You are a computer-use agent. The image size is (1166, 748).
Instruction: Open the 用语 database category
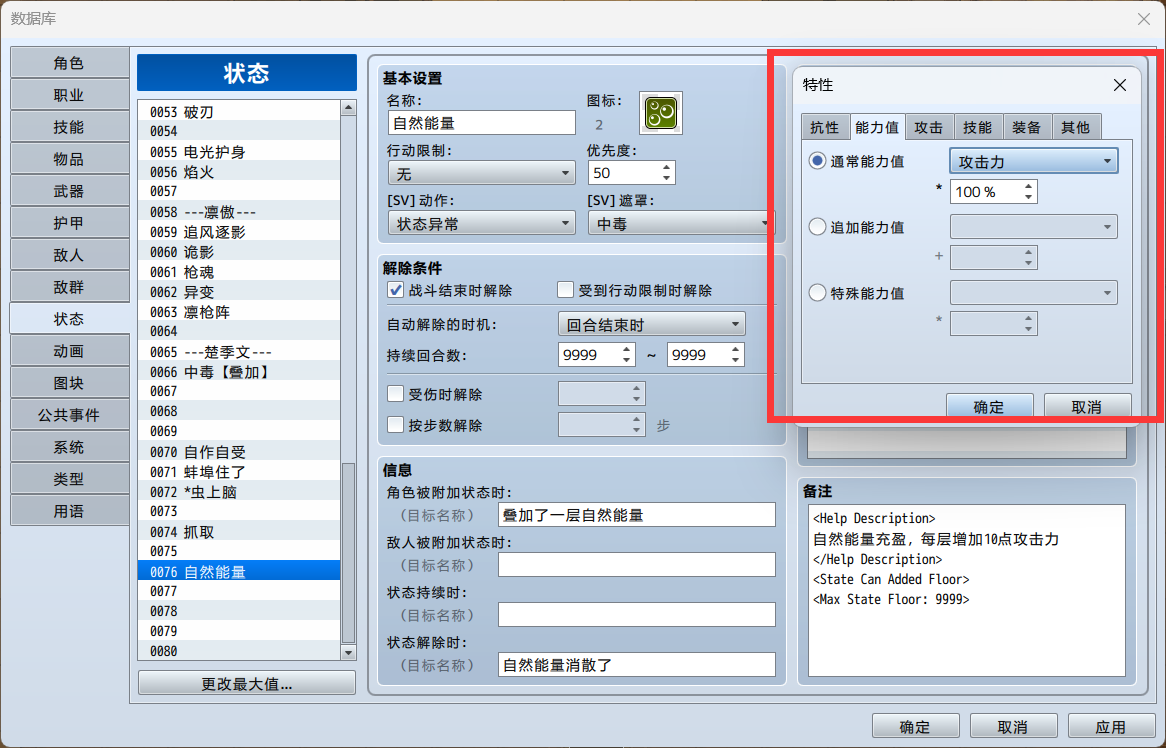coord(69,511)
